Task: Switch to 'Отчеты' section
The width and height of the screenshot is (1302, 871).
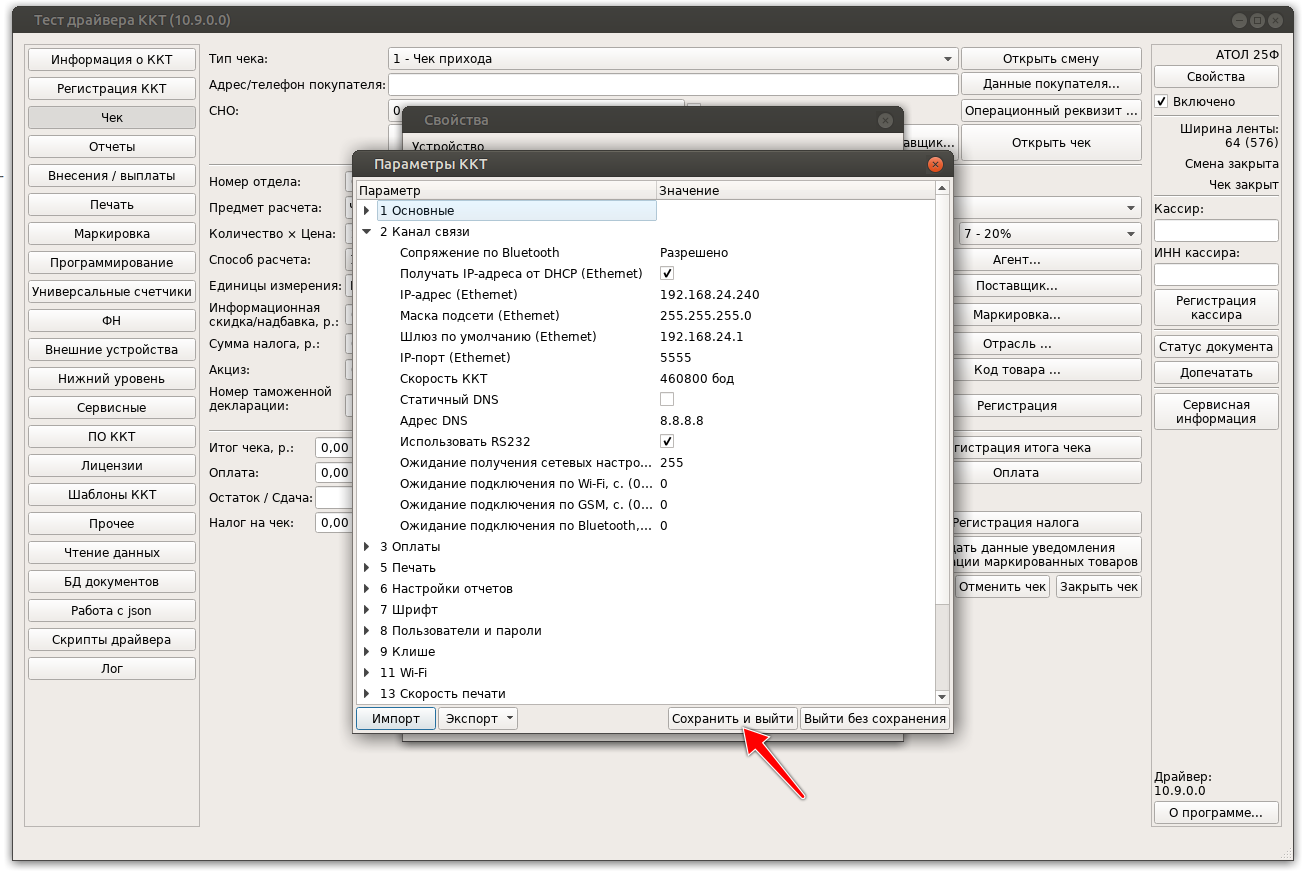Action: pyautogui.click(x=112, y=146)
